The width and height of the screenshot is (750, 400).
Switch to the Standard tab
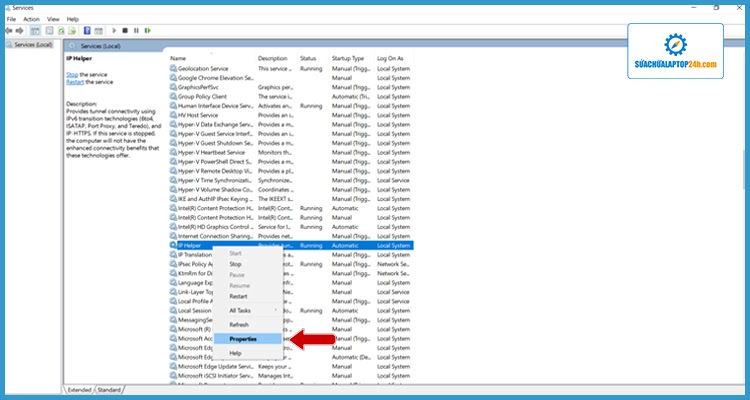coord(109,389)
